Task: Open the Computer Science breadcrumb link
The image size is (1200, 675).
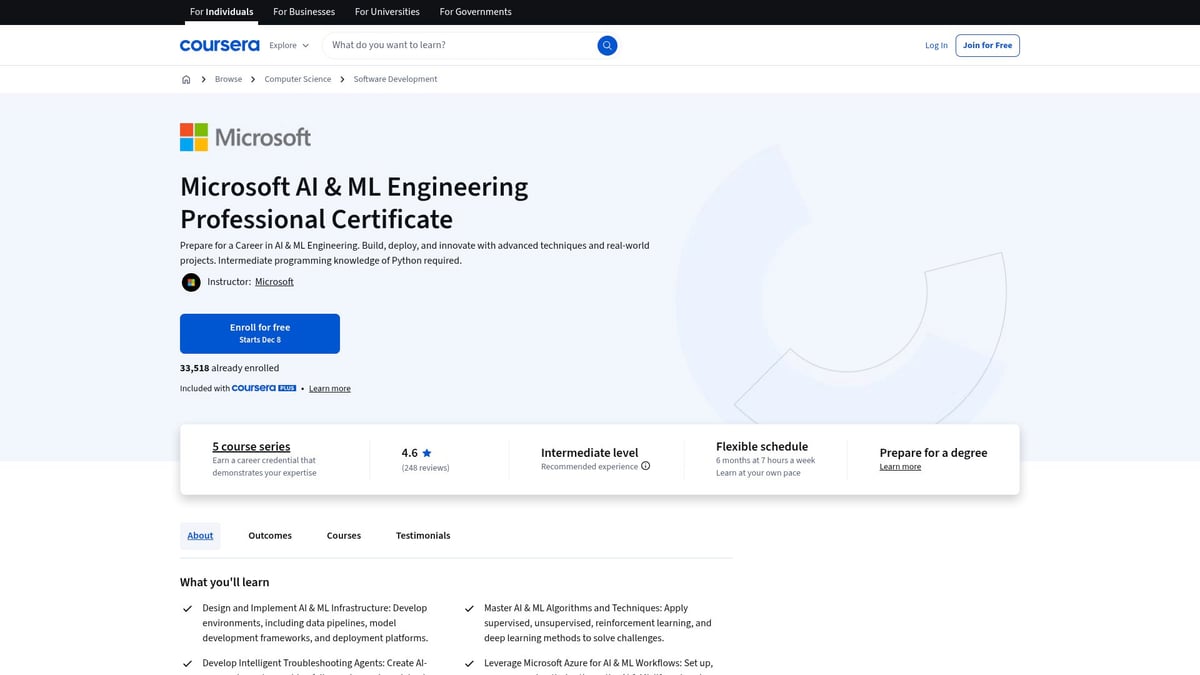Action: (297, 79)
